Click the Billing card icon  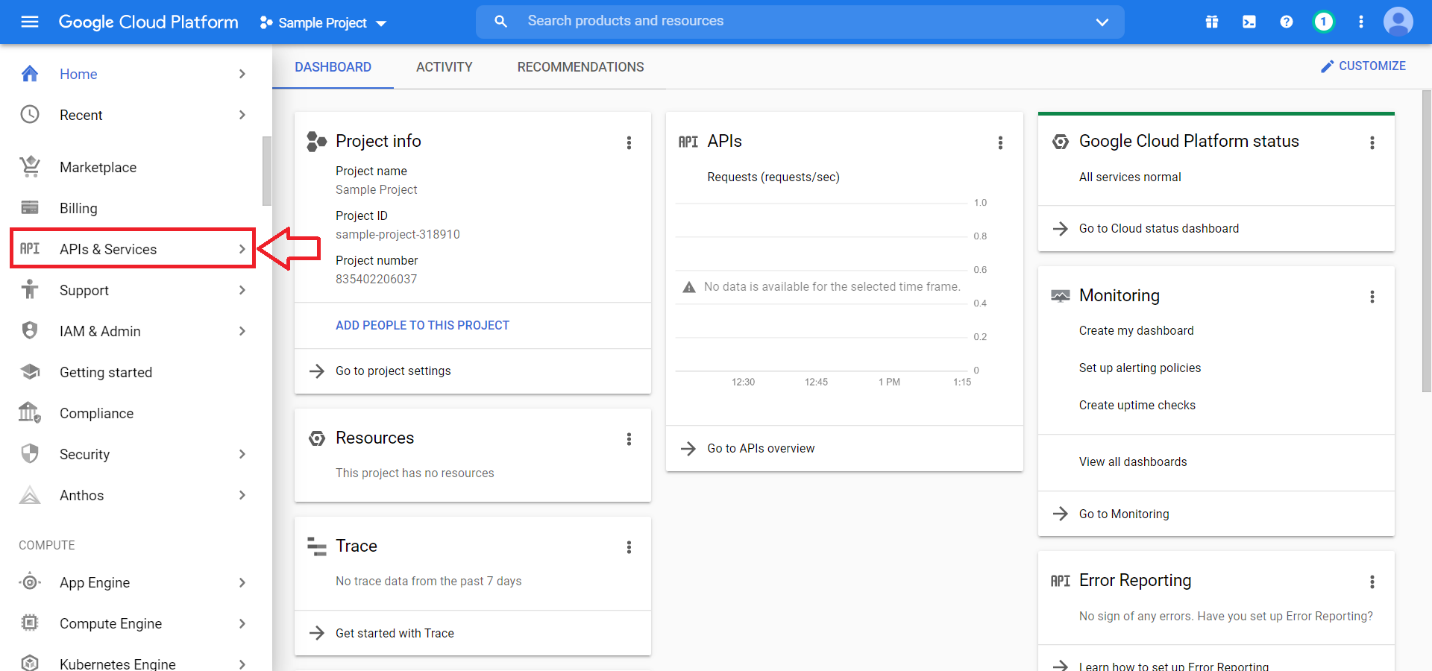[x=30, y=208]
